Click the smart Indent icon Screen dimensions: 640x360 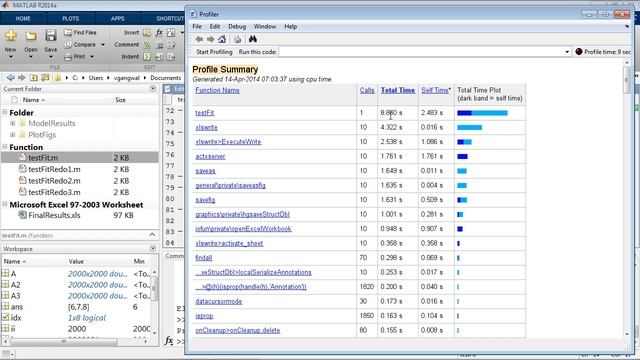[147, 57]
